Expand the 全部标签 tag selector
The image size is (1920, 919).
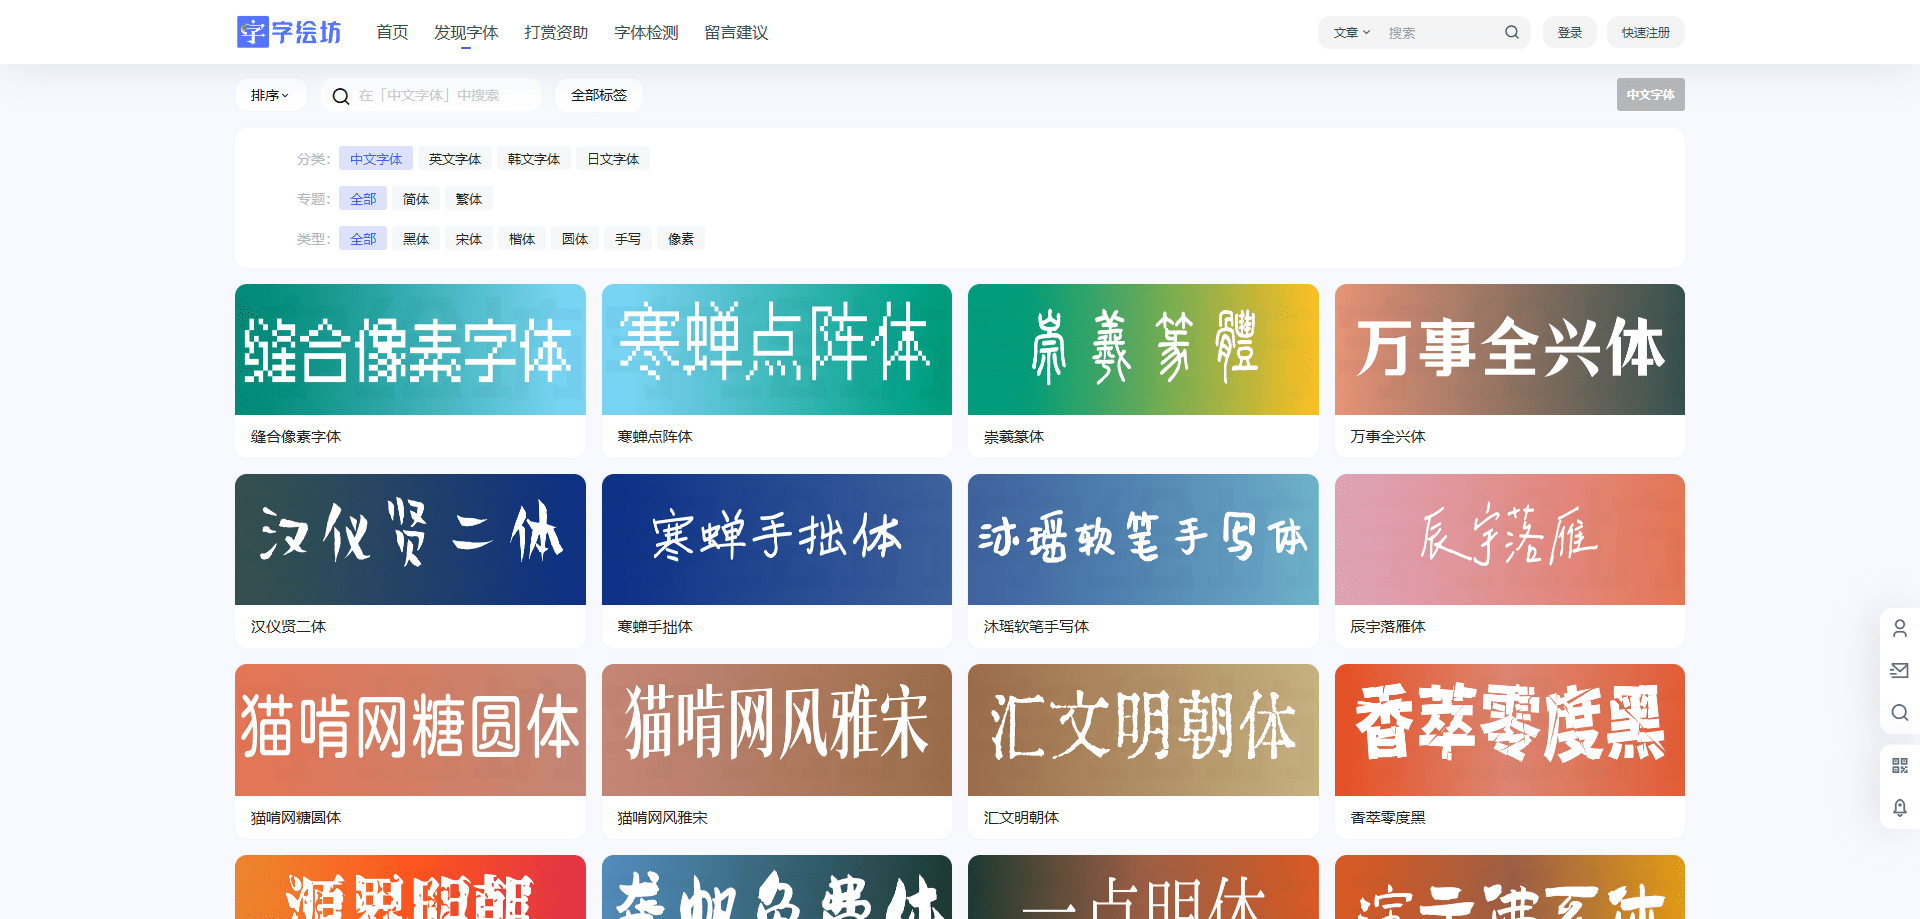(x=598, y=95)
